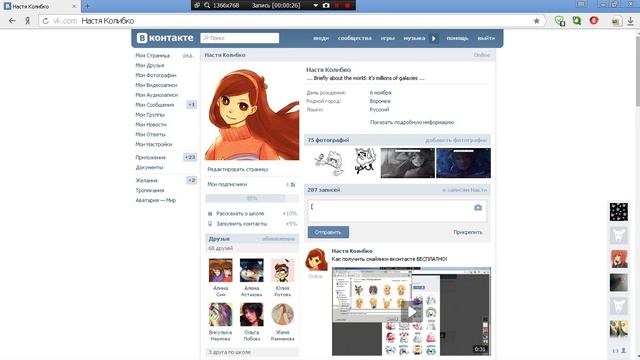Open the first sketch photo thumbnail

point(329,163)
